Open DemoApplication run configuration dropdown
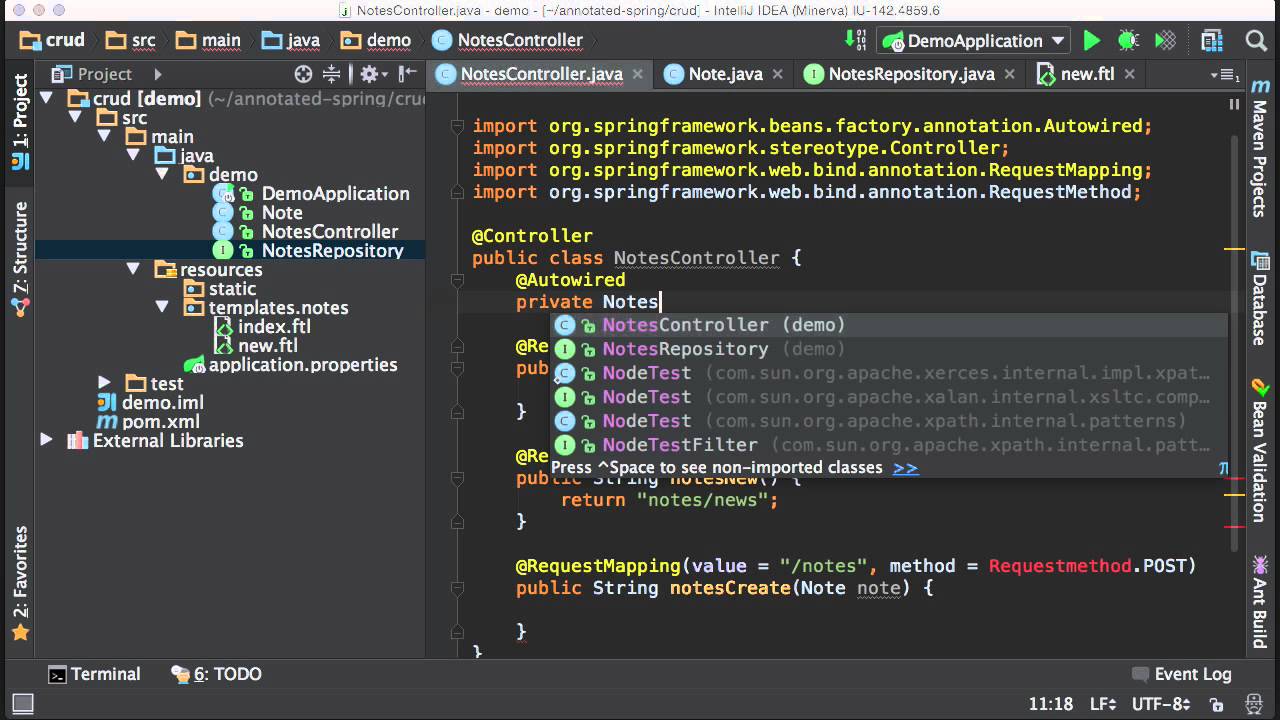This screenshot has width=1280, height=720. tap(973, 41)
